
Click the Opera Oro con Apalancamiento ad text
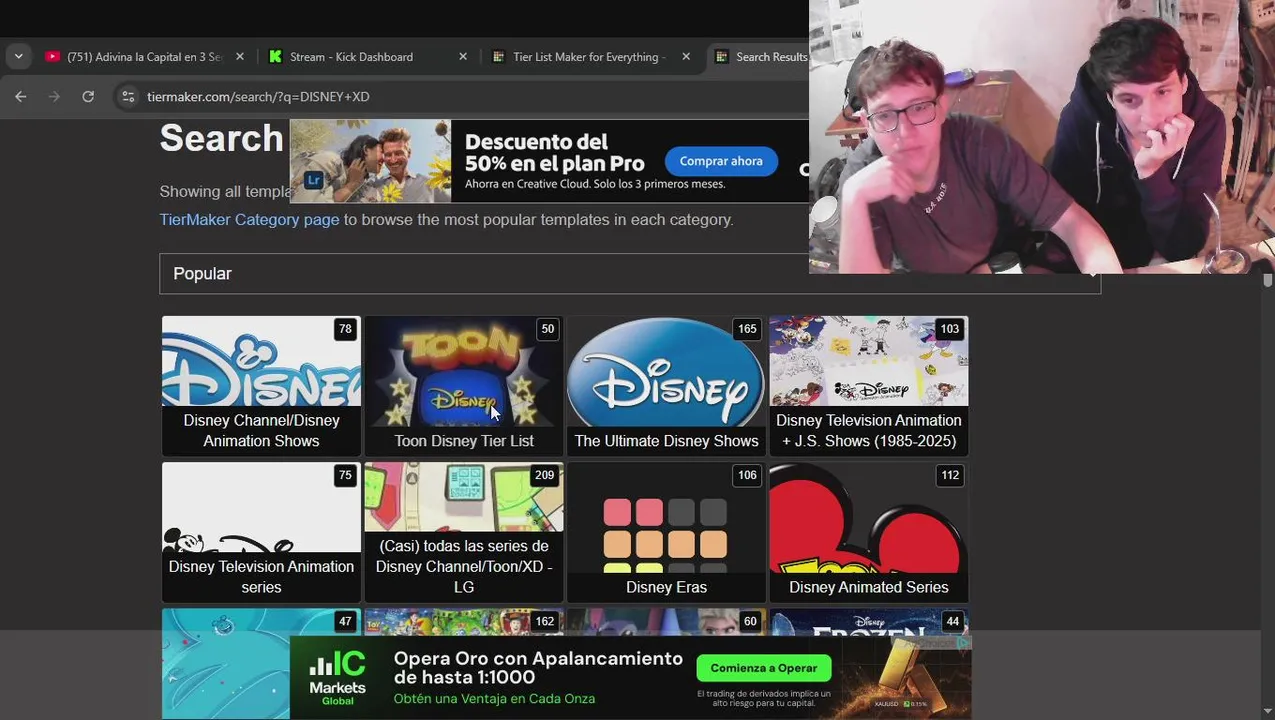538,667
